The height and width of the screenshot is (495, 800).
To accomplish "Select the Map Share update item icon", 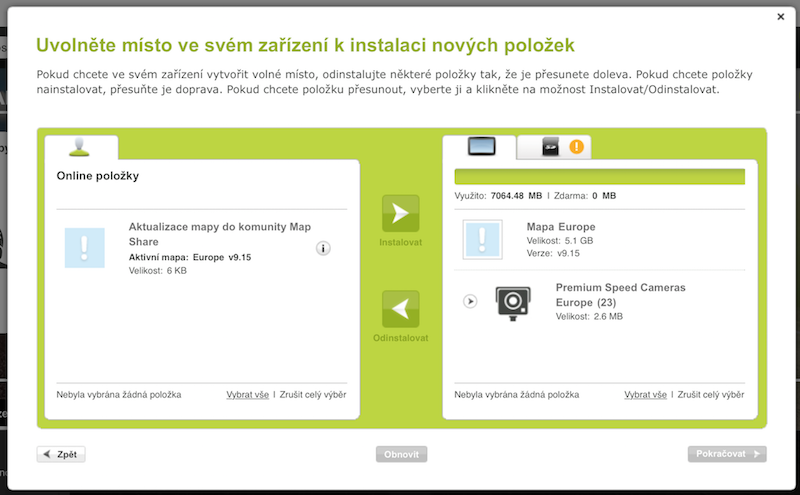I will tap(84, 247).
